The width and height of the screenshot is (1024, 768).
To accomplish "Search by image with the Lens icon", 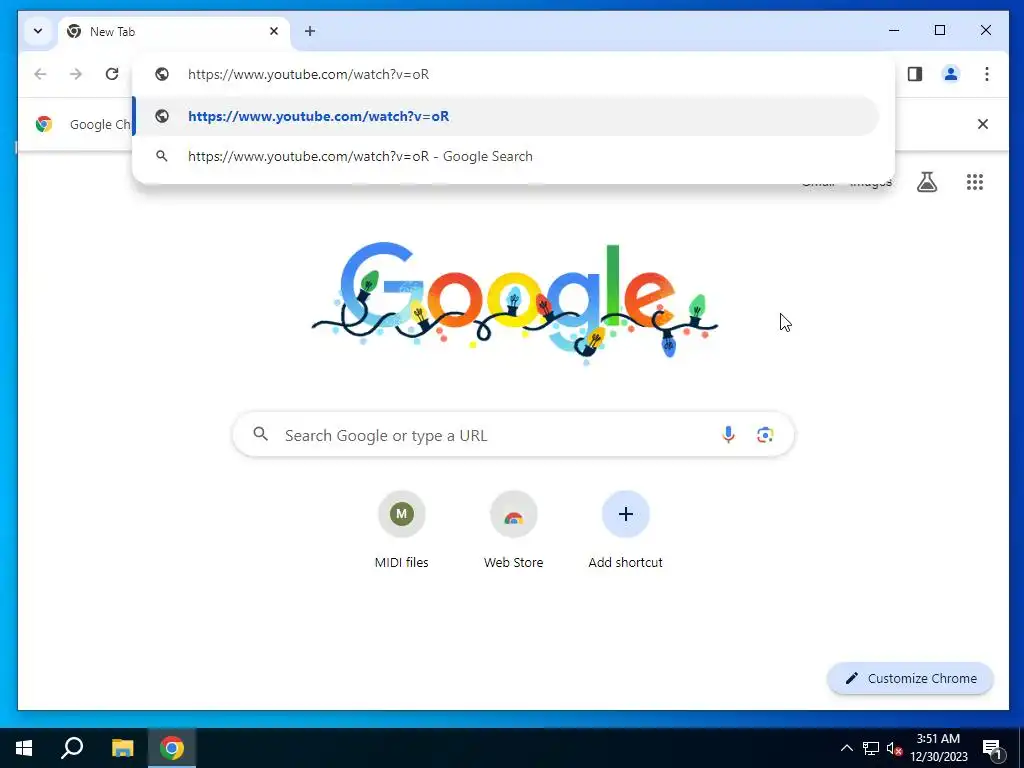I will (765, 435).
